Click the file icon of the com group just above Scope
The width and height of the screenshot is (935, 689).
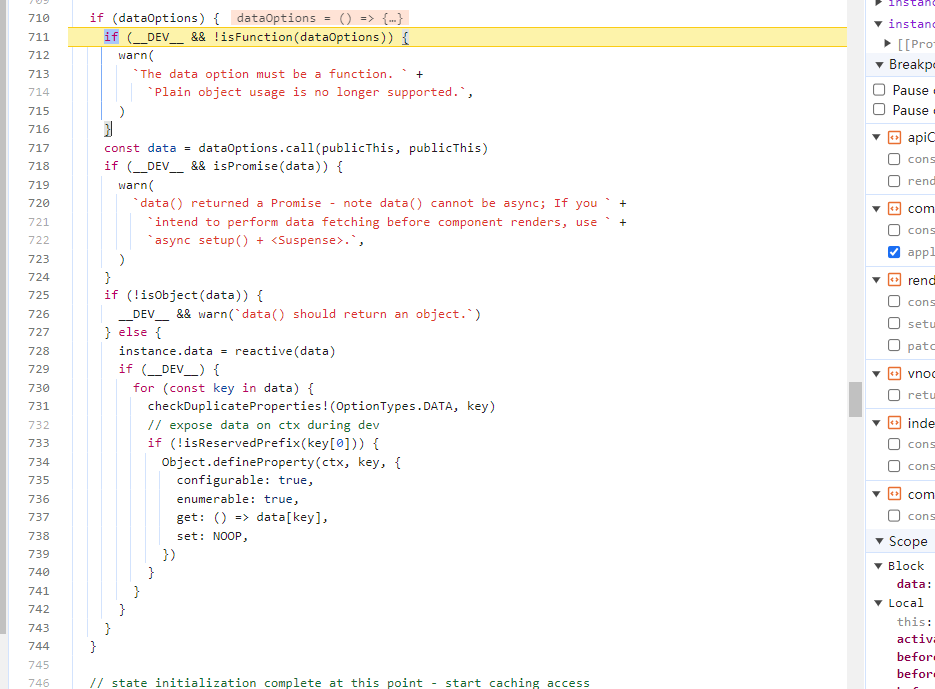(894, 495)
